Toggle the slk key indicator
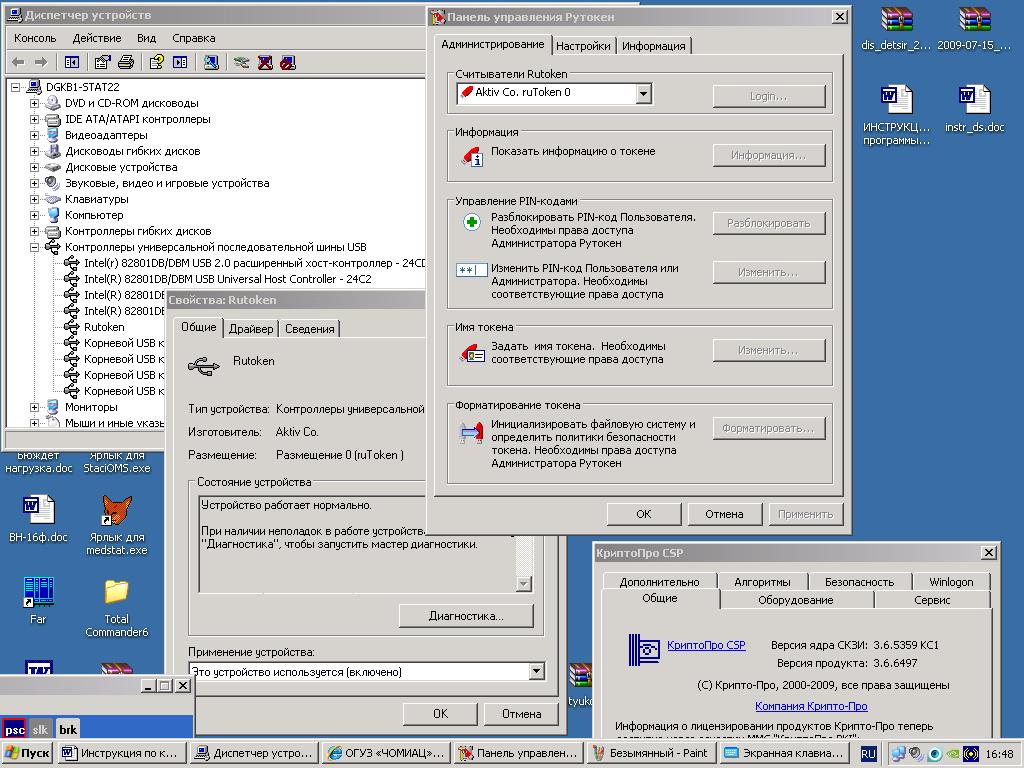 point(40,729)
